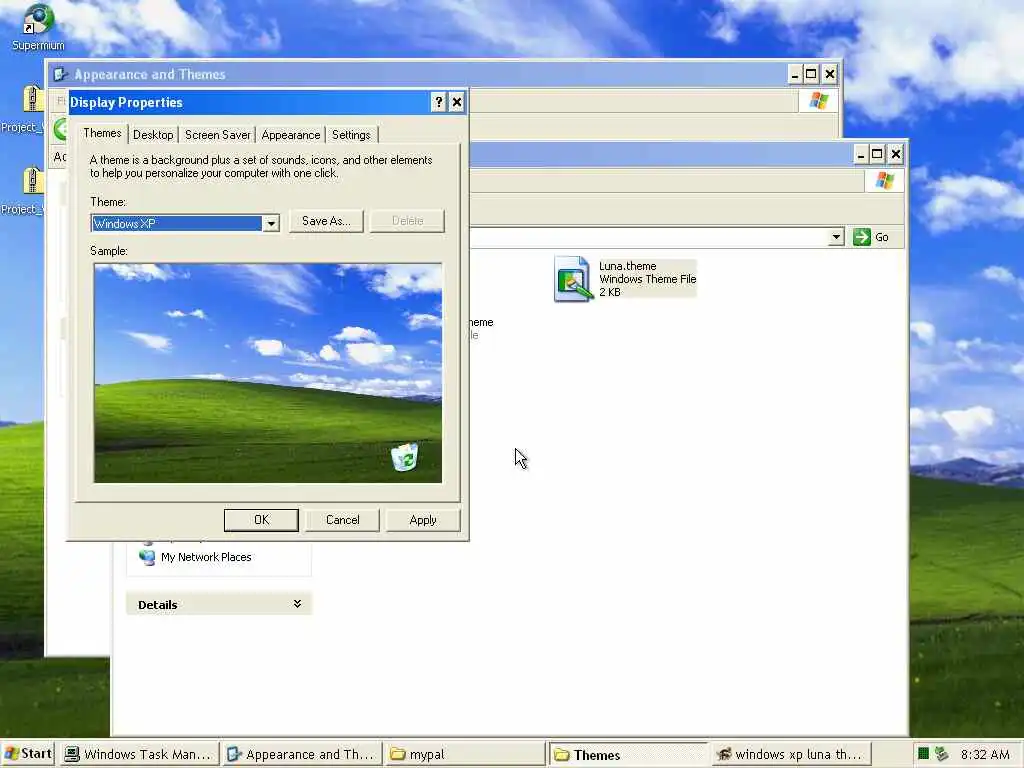Open the Supermium desktop shortcut
1024x768 pixels.
(37, 27)
